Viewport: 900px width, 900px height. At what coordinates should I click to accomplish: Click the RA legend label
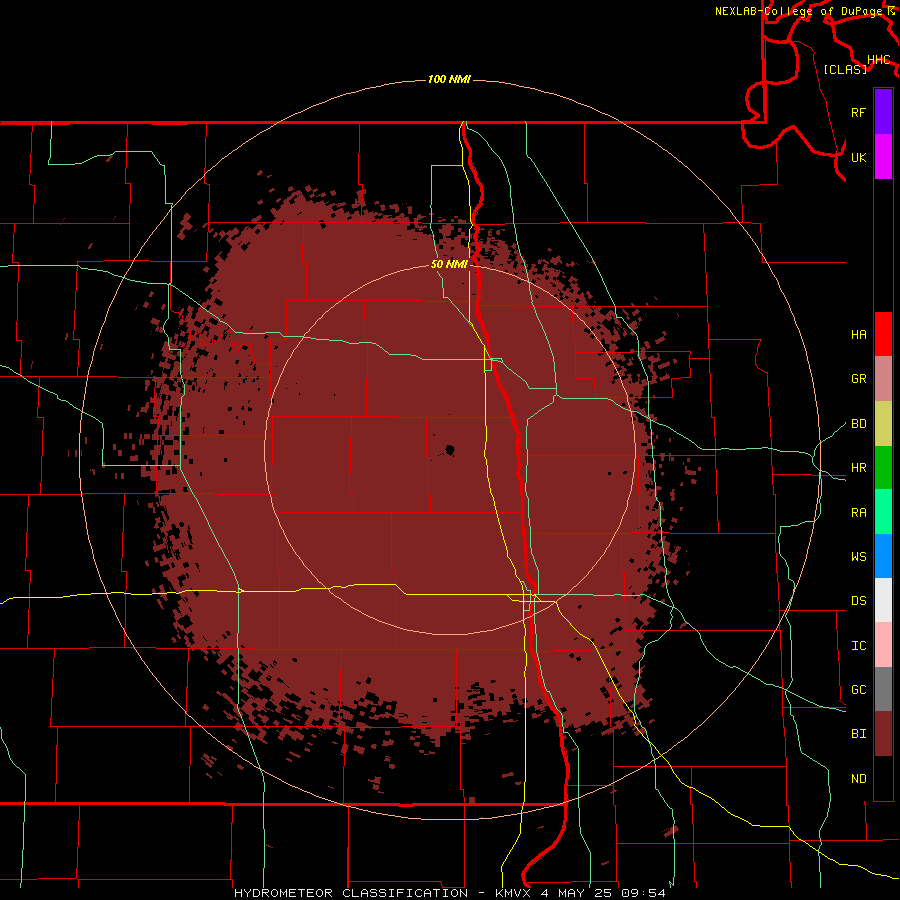[859, 513]
